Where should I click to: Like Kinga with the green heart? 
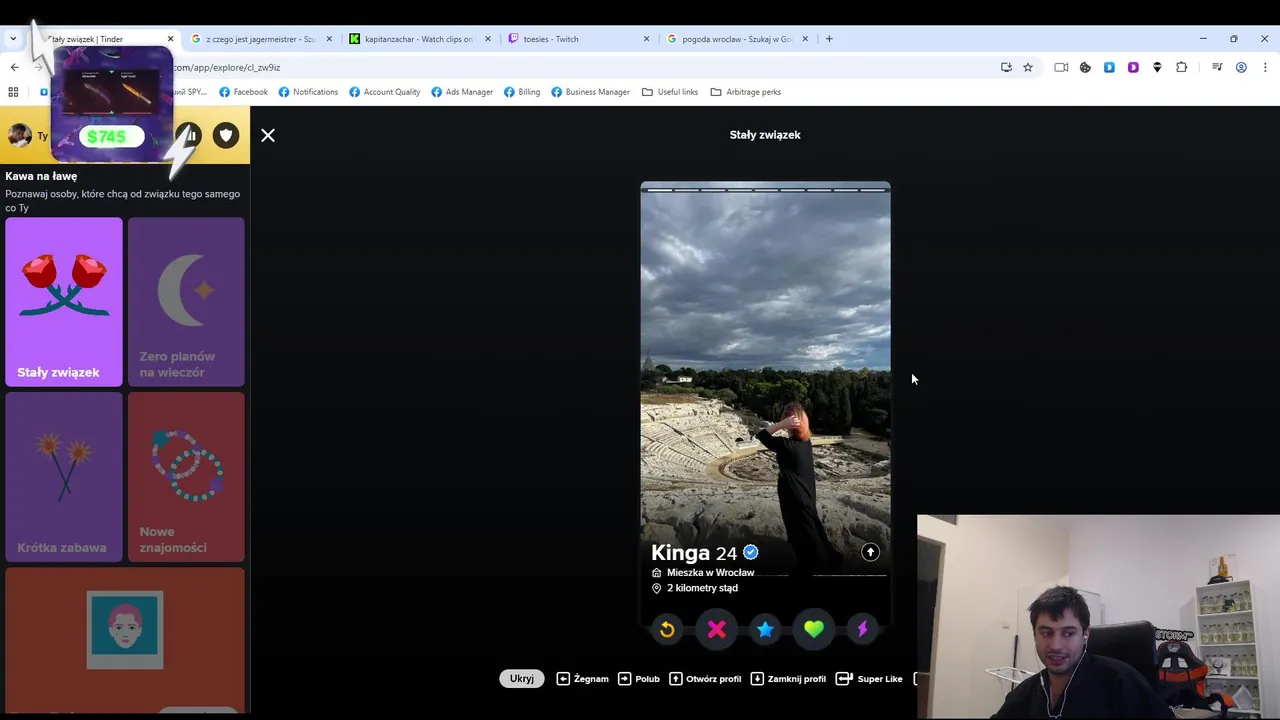[x=814, y=629]
